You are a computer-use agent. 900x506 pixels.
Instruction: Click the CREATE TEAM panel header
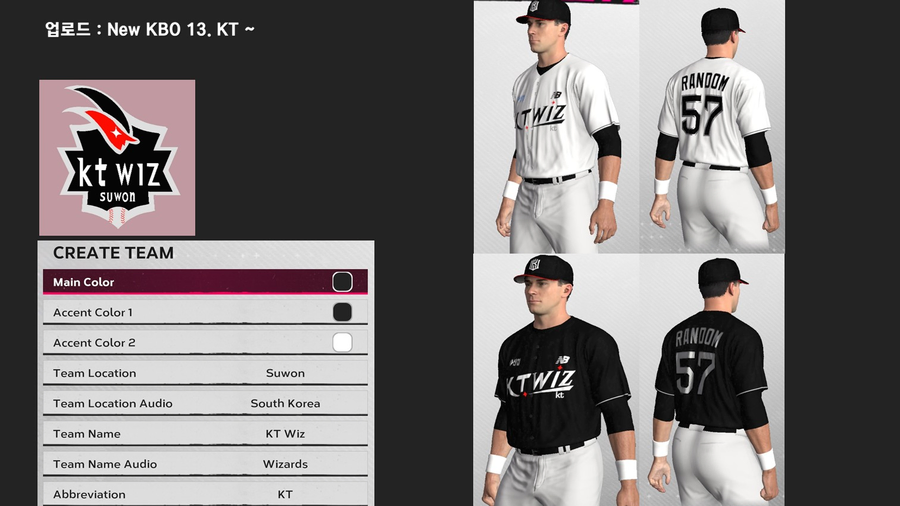(113, 253)
